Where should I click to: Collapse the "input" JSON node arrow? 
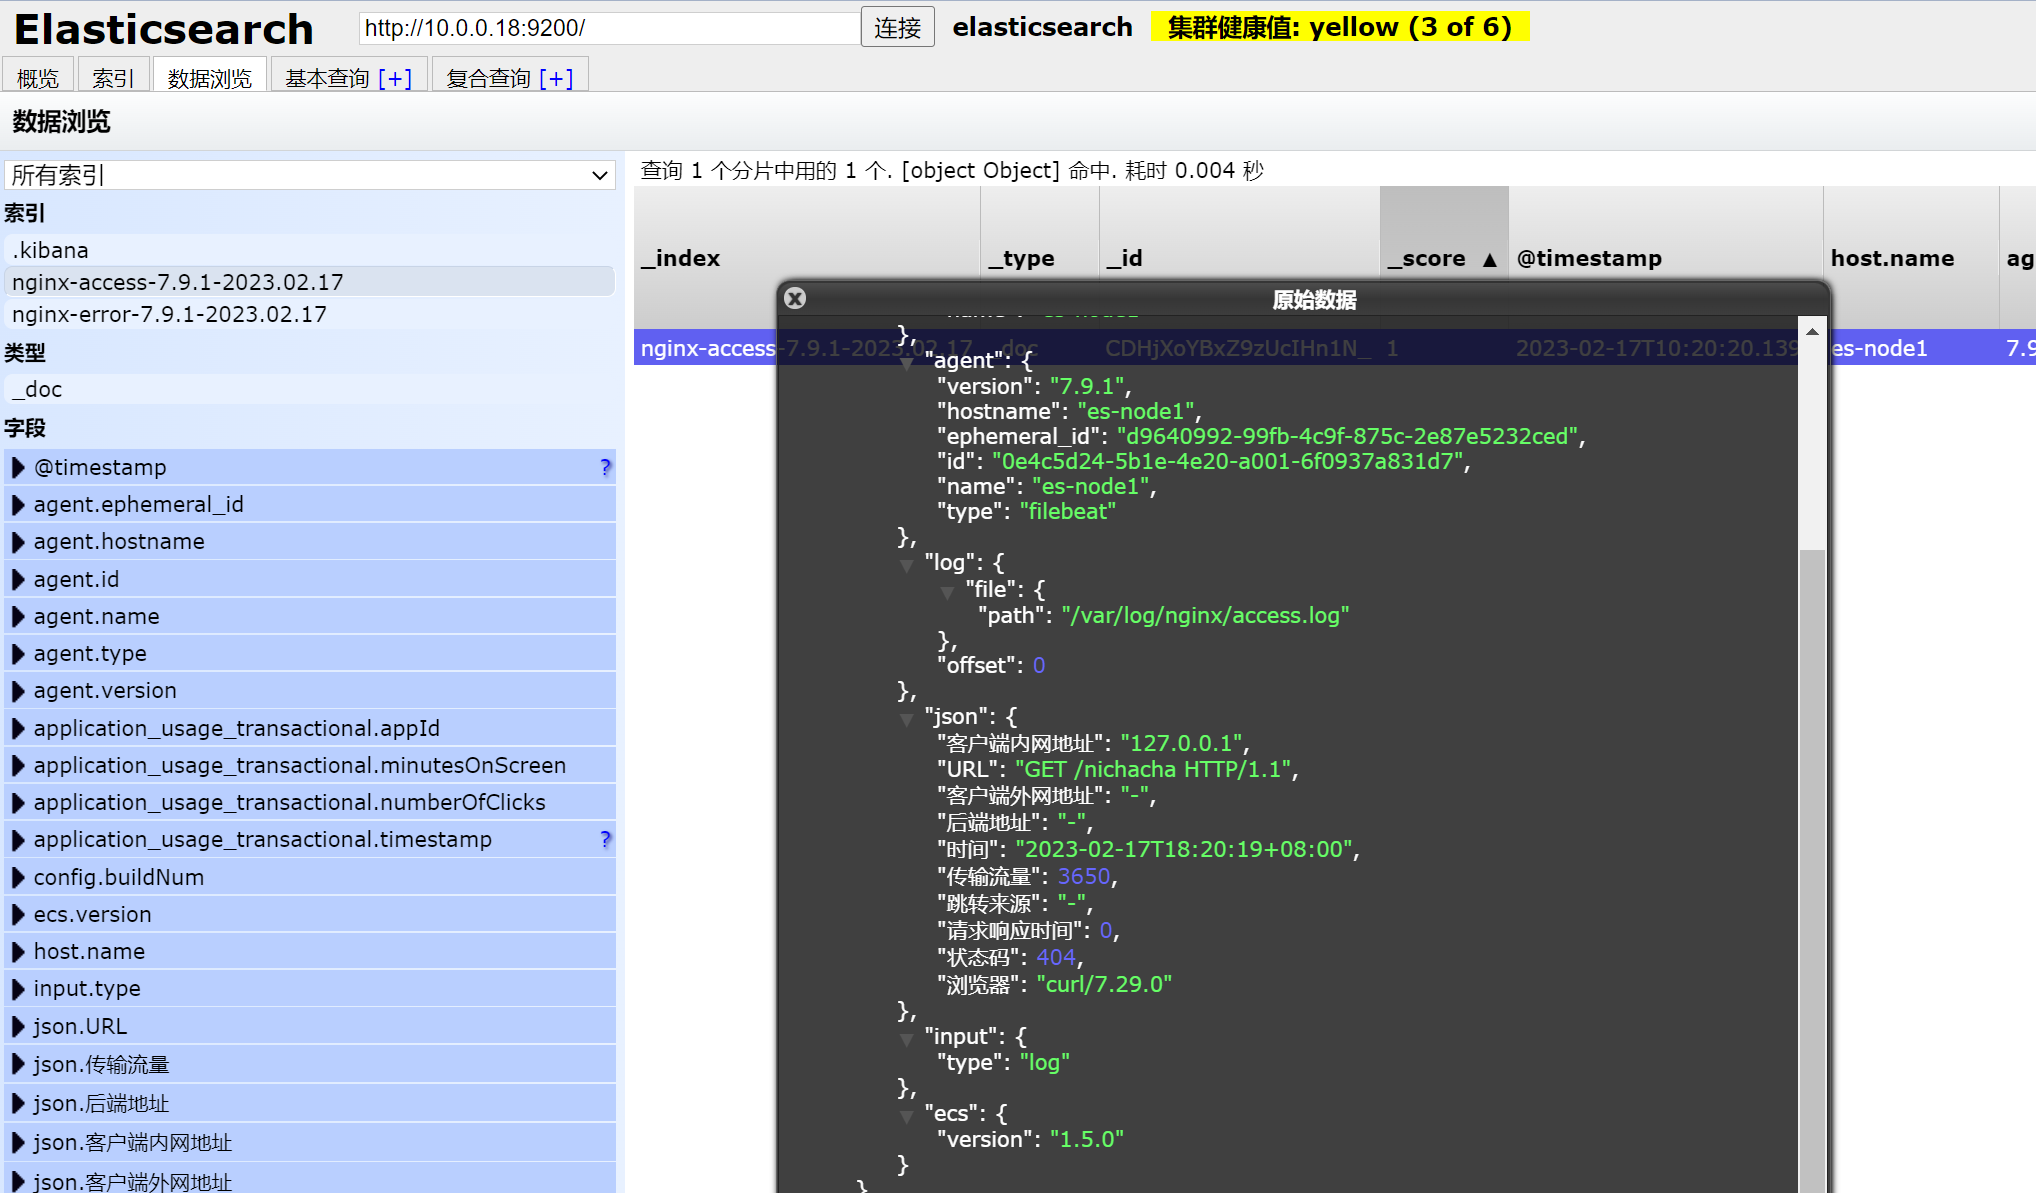tap(907, 1040)
